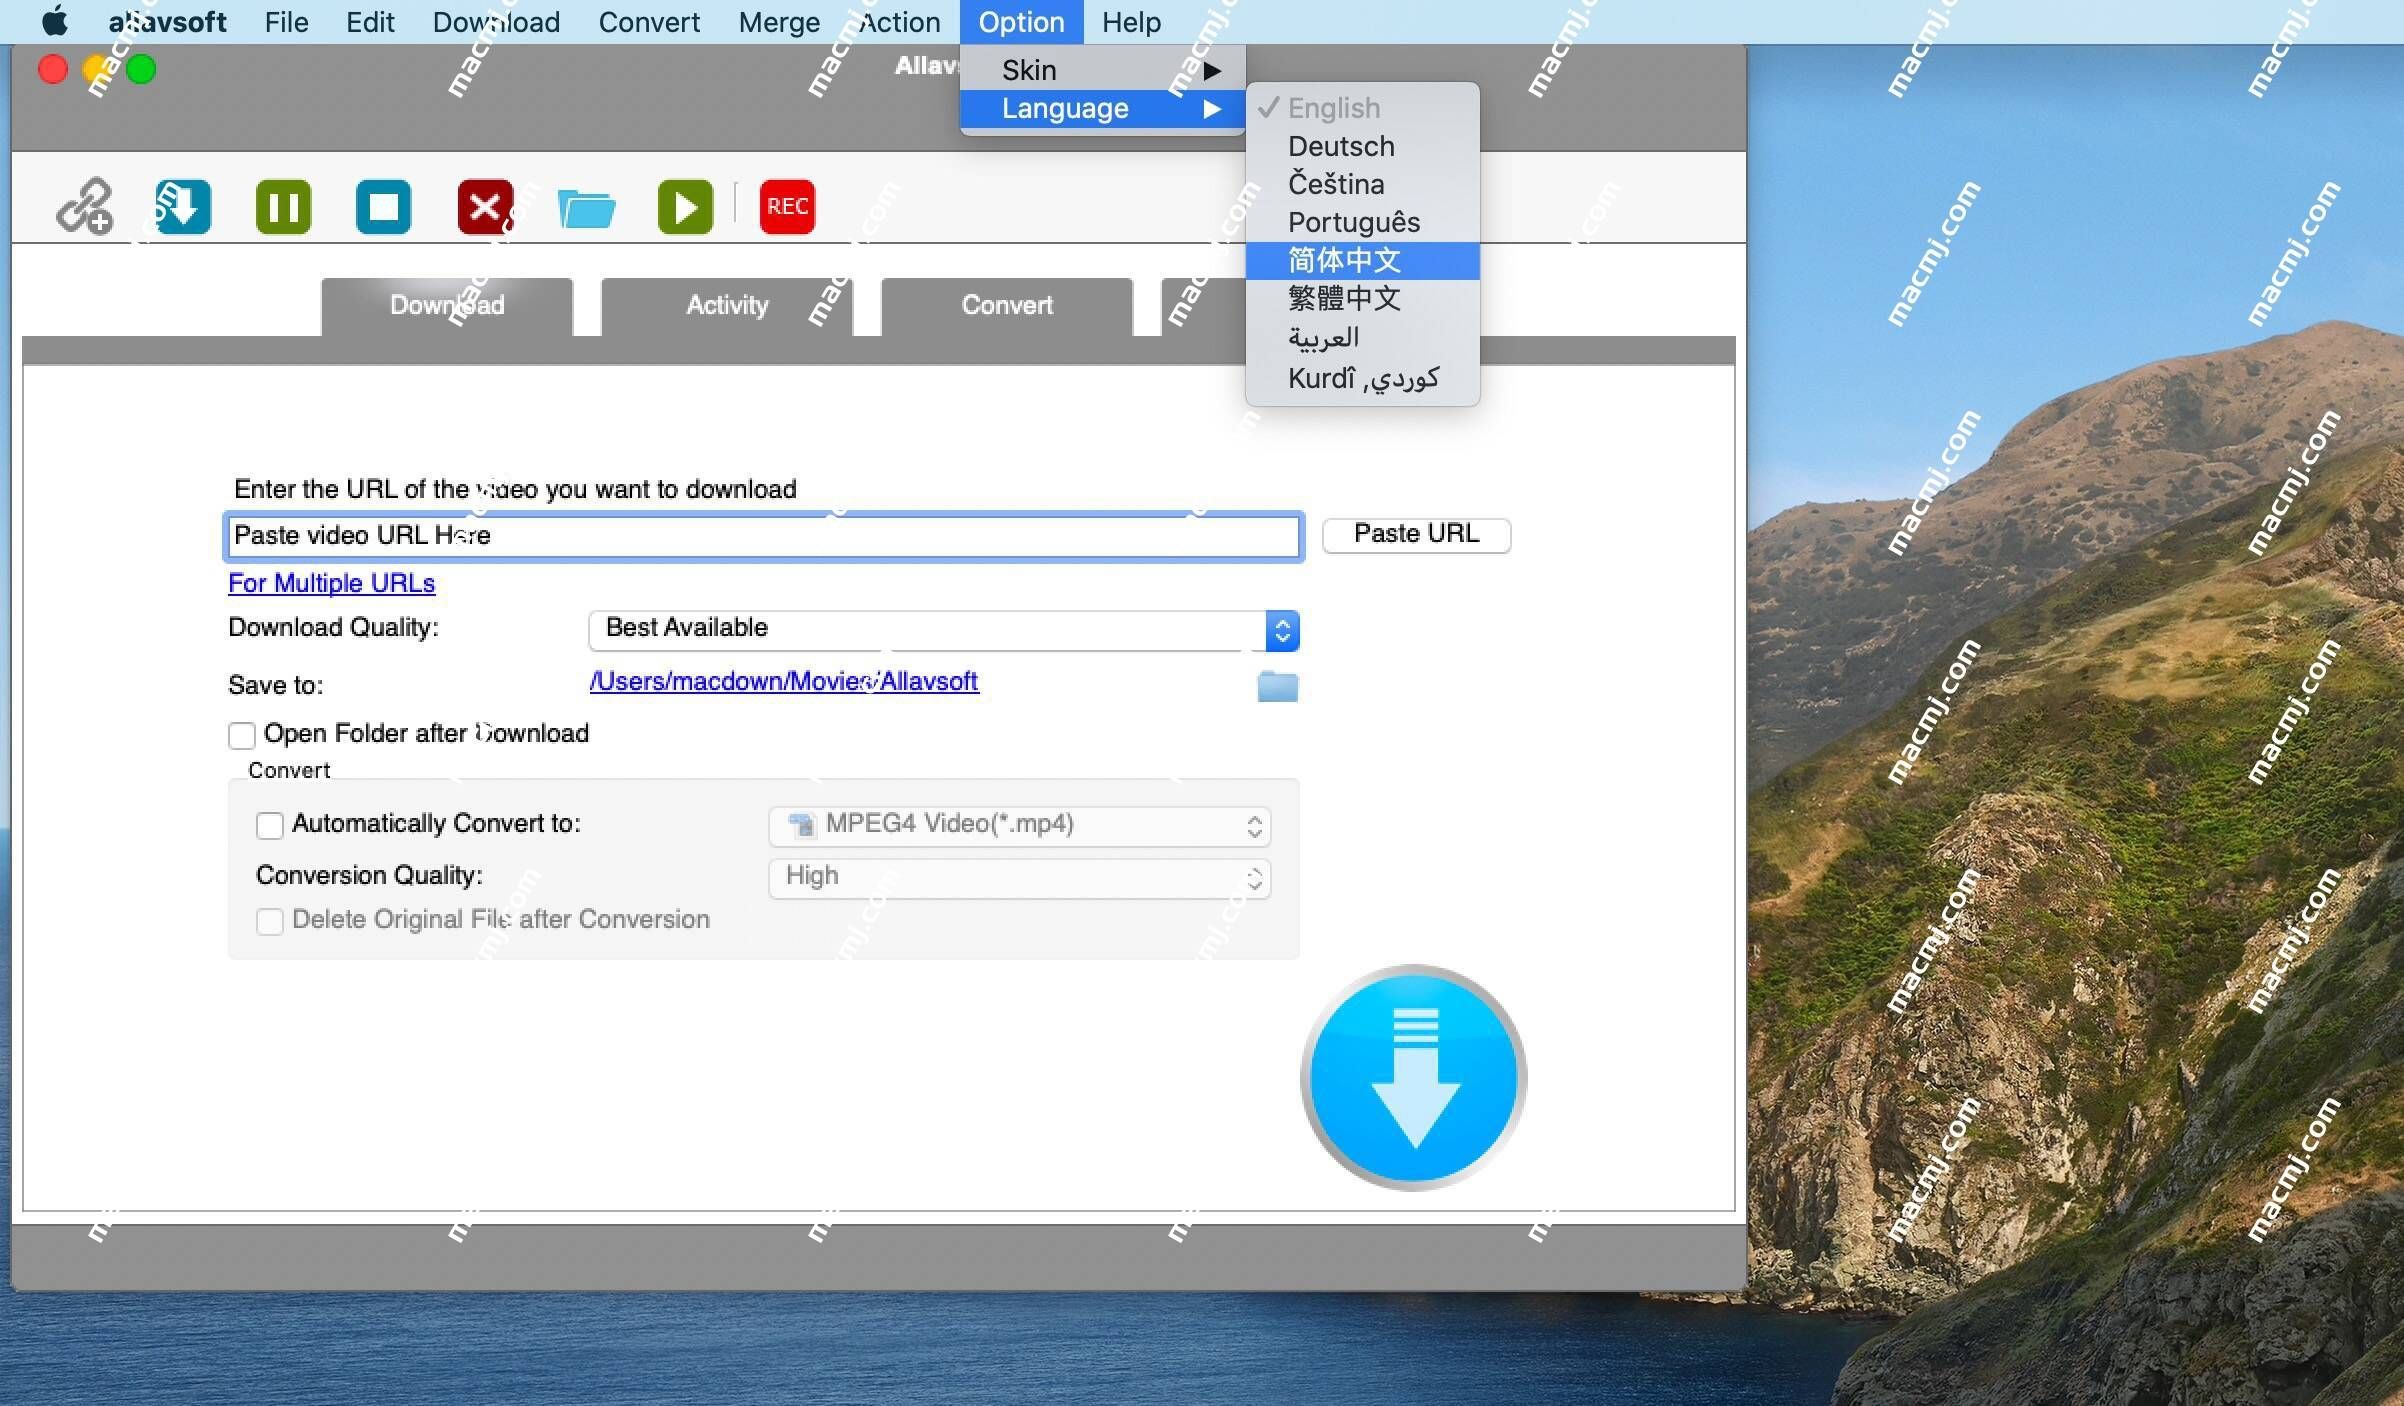Viewport: 2404px width, 1406px height.
Task: Select English language option
Action: 1362,108
